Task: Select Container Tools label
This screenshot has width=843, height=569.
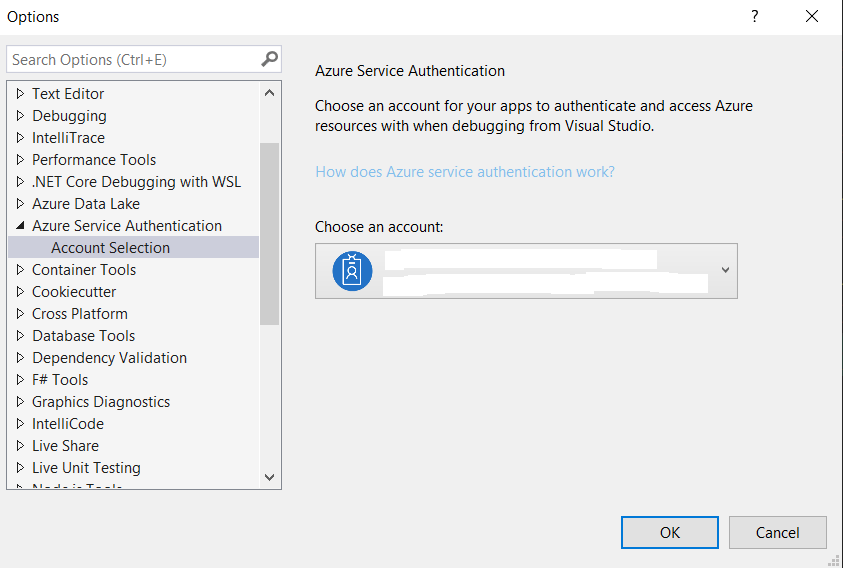Action: coord(84,269)
